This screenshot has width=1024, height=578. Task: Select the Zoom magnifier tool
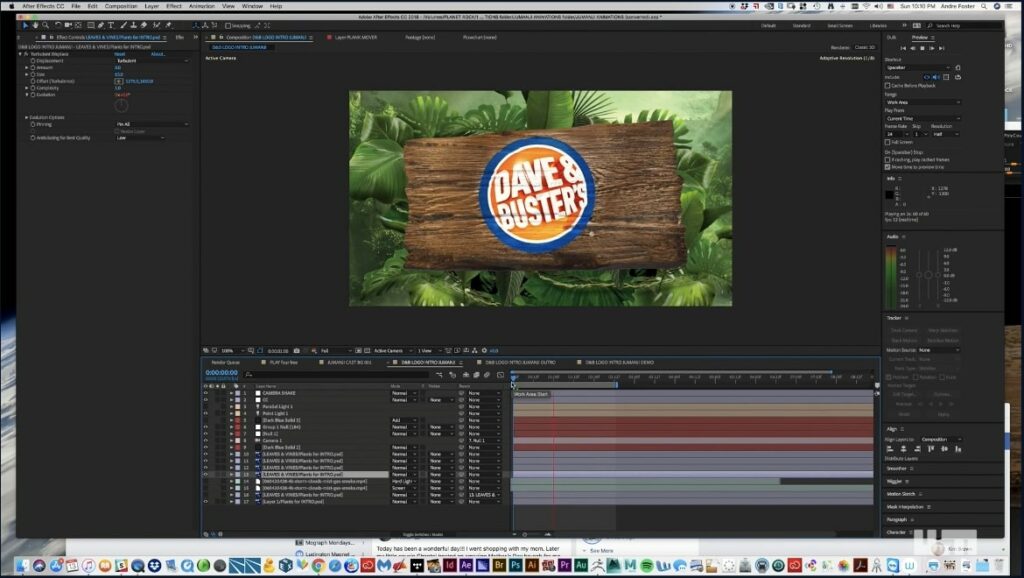point(45,25)
